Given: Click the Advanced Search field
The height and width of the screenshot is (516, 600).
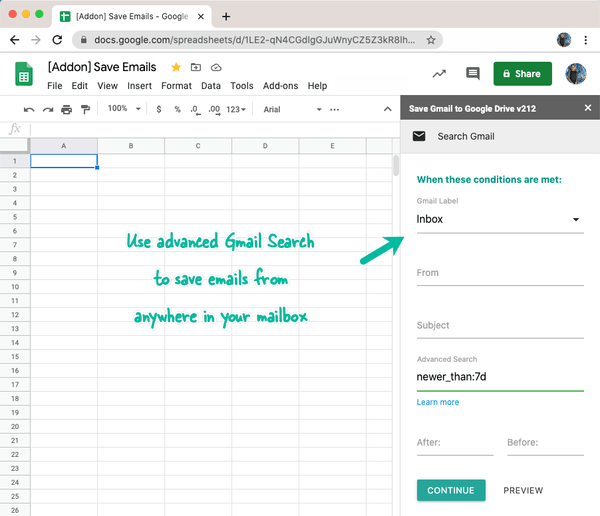Looking at the screenshot, I should (500, 377).
